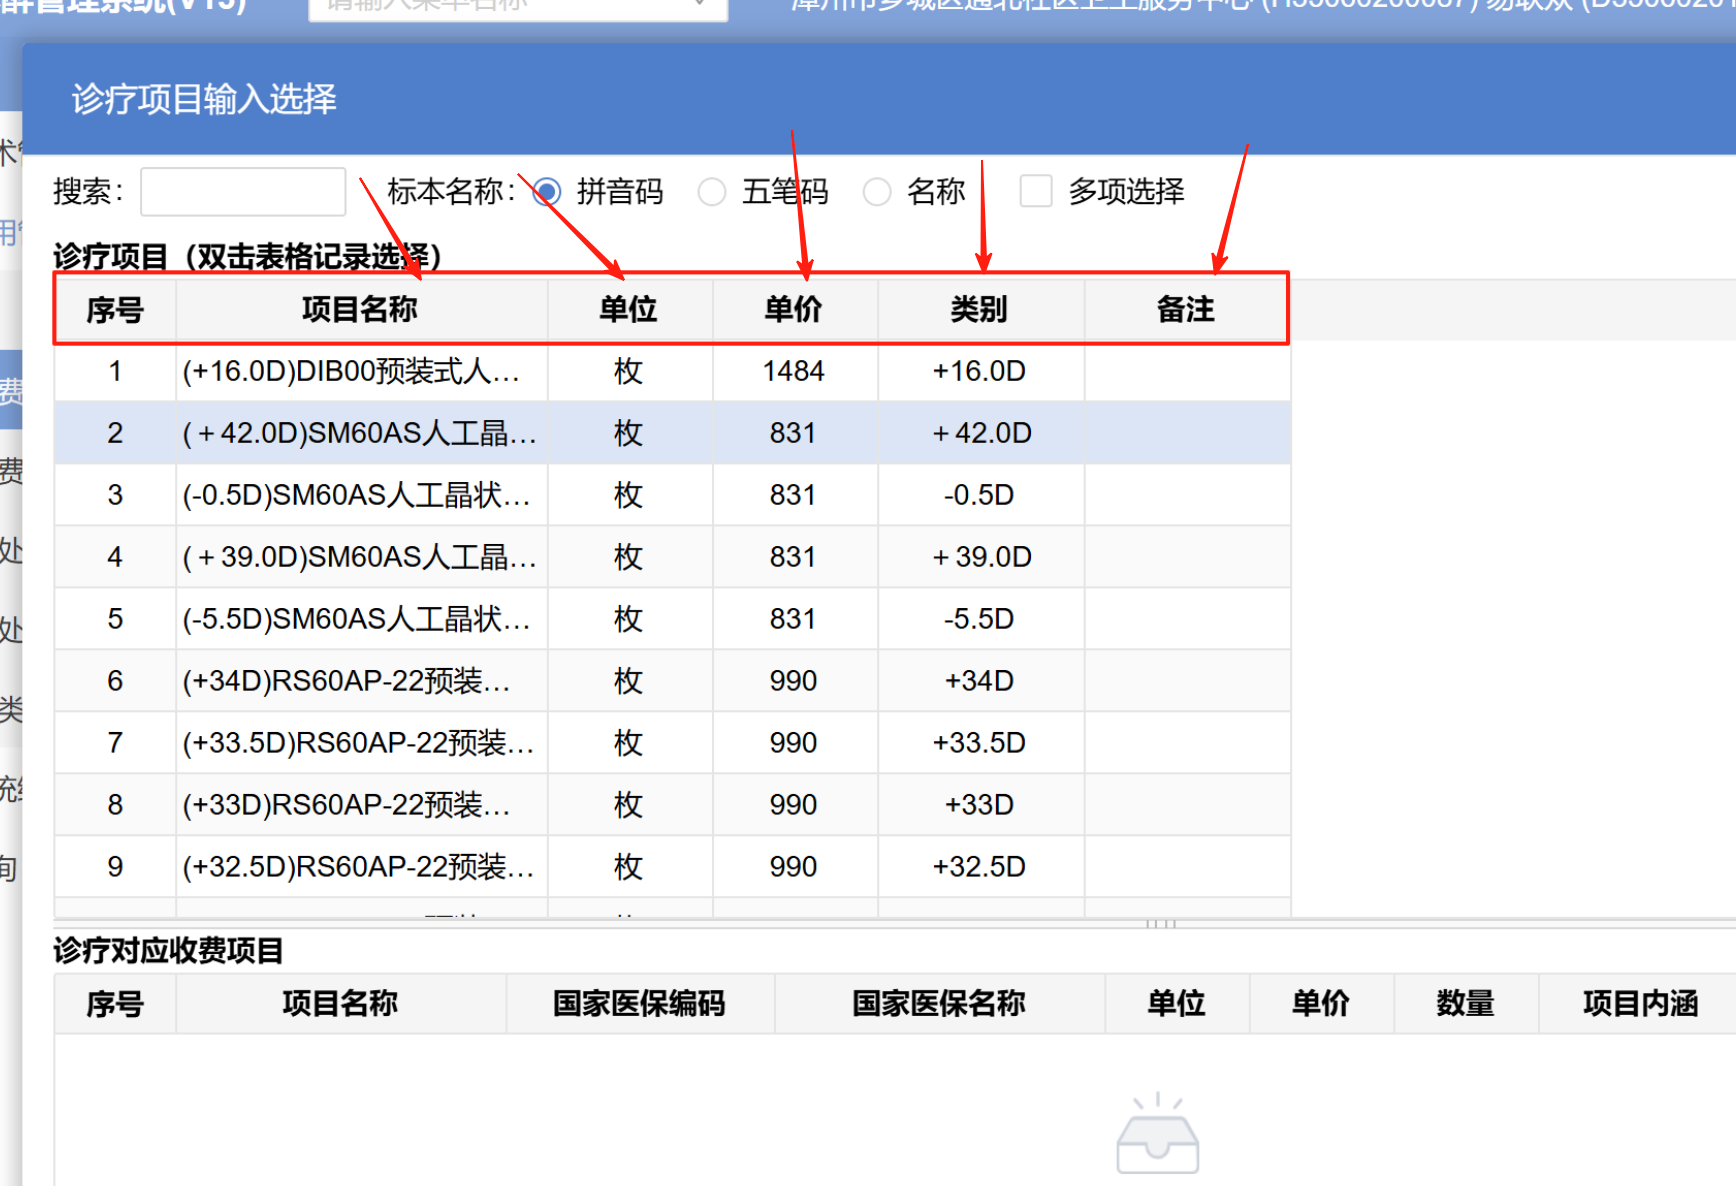The height and width of the screenshot is (1186, 1736).
Task: Click the 备注 column header
Action: [1186, 309]
